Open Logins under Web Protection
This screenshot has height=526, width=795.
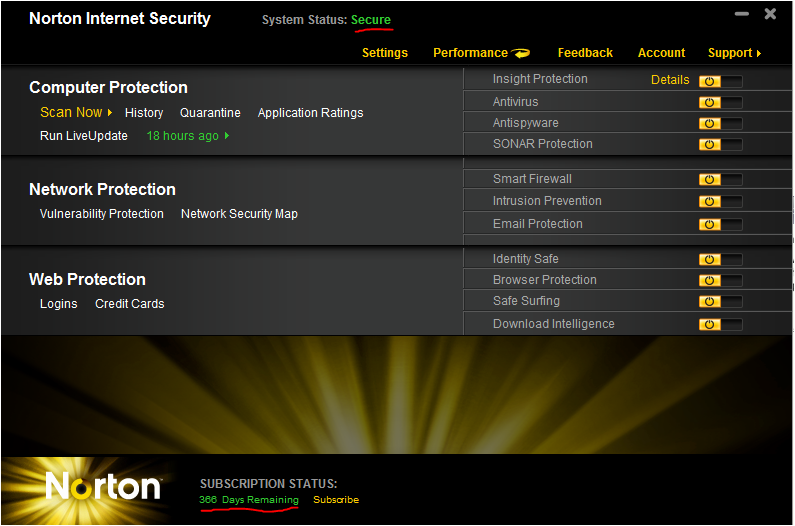point(58,303)
